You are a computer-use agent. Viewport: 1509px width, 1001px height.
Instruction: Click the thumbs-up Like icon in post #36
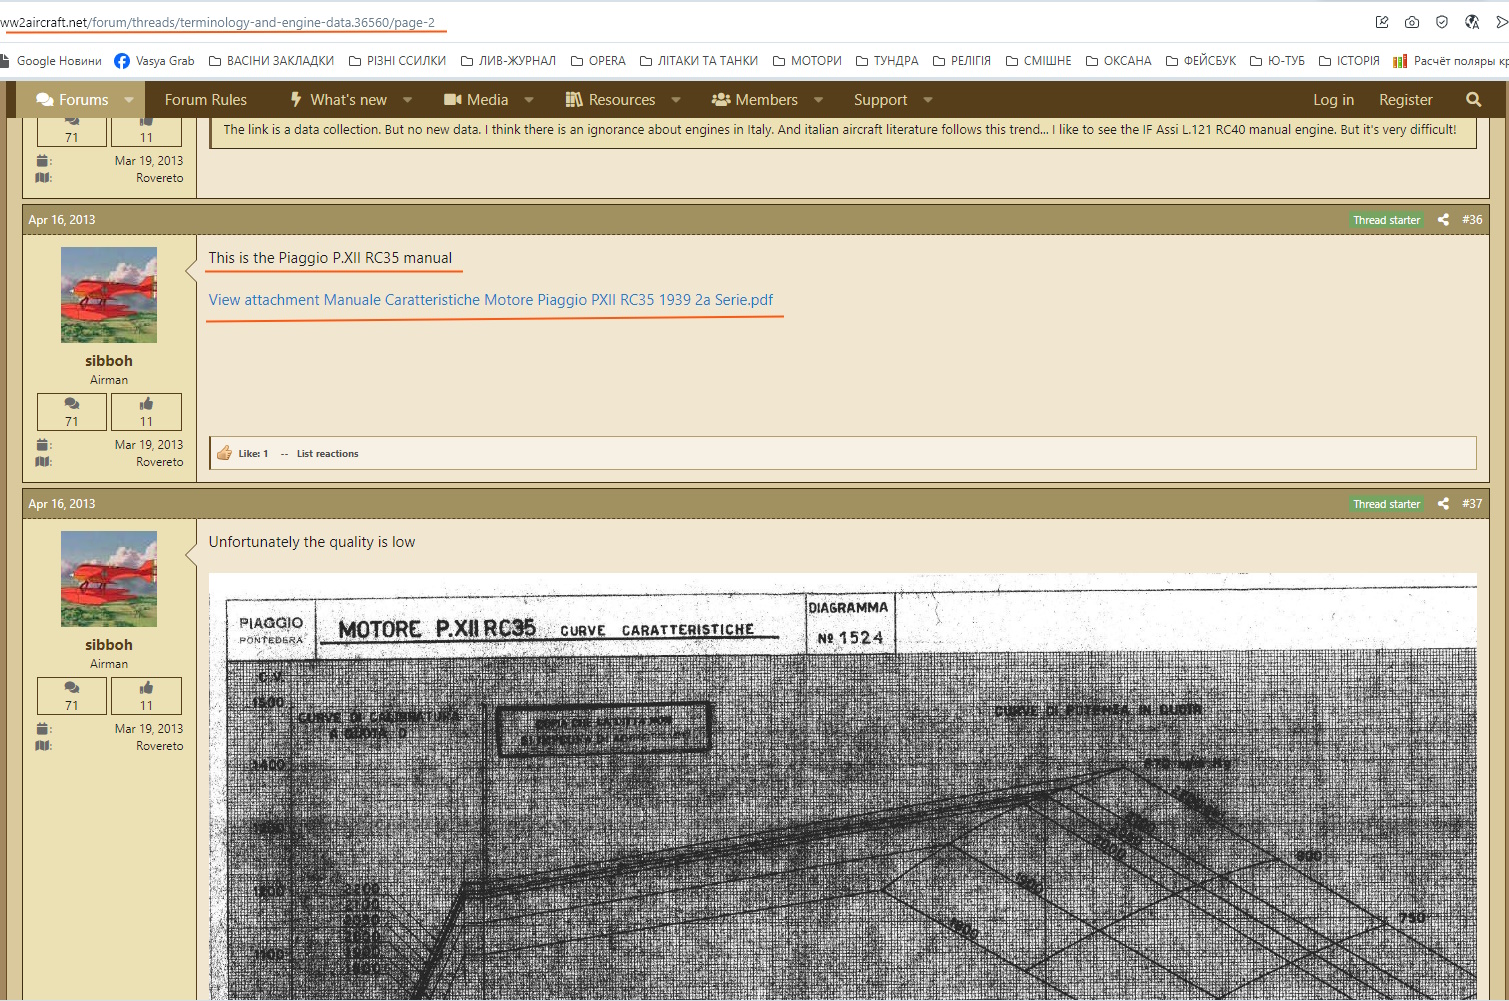(224, 453)
